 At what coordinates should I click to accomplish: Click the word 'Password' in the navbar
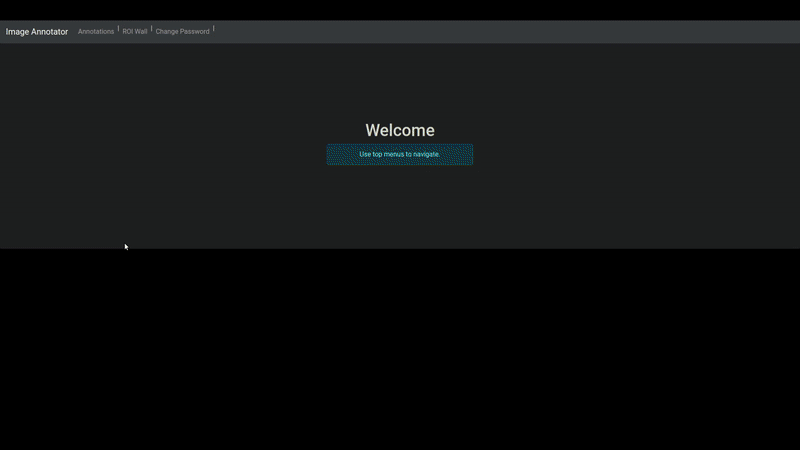tap(194, 32)
